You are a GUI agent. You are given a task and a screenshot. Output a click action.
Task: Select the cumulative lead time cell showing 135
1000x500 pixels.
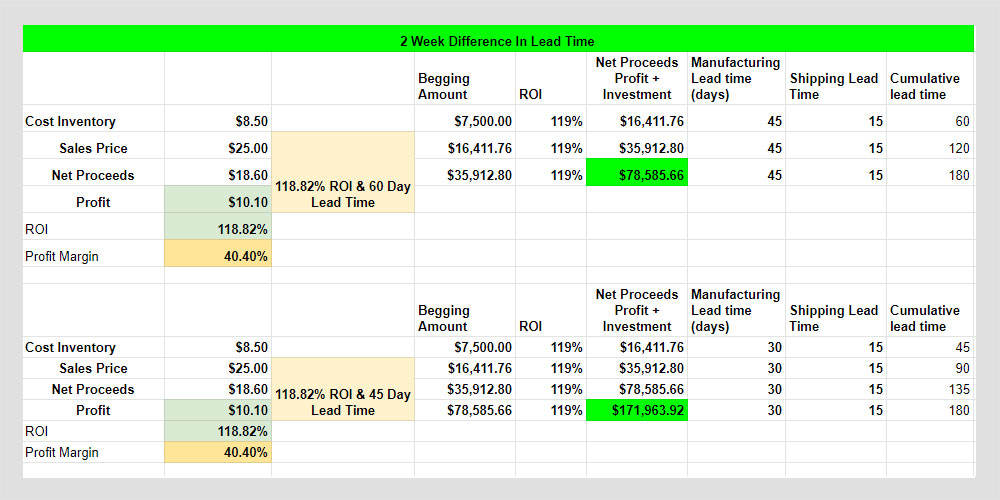(929, 389)
